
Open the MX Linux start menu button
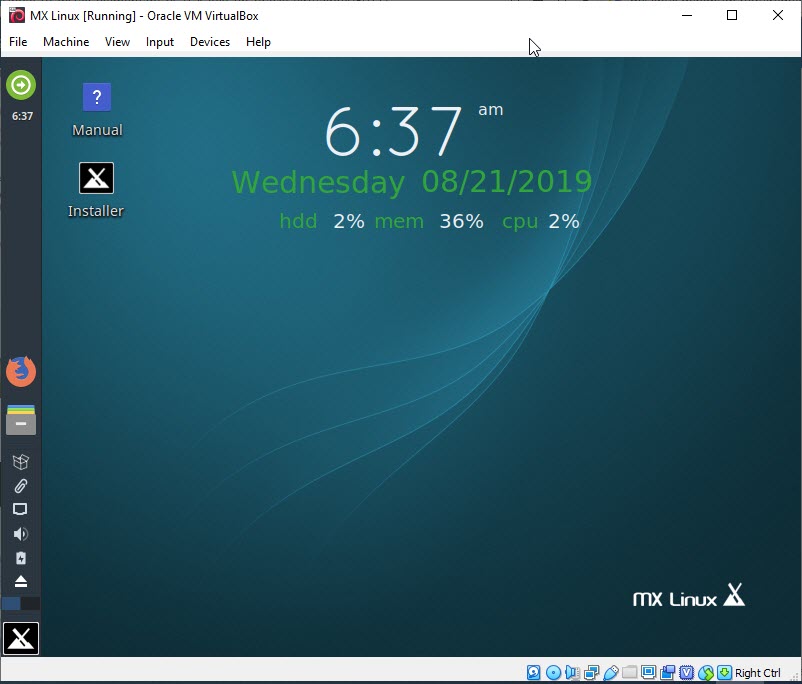[x=21, y=638]
